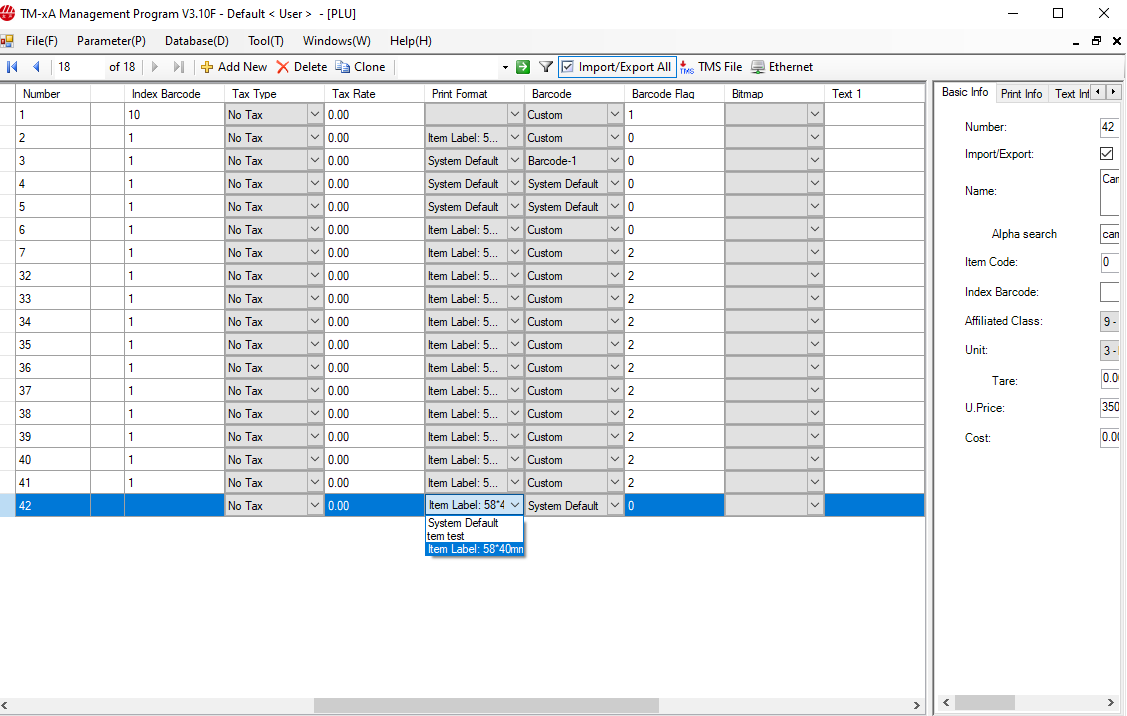Choose 'tem test' from the dropdown list
This screenshot has height=716, width=1127.
coord(446,536)
